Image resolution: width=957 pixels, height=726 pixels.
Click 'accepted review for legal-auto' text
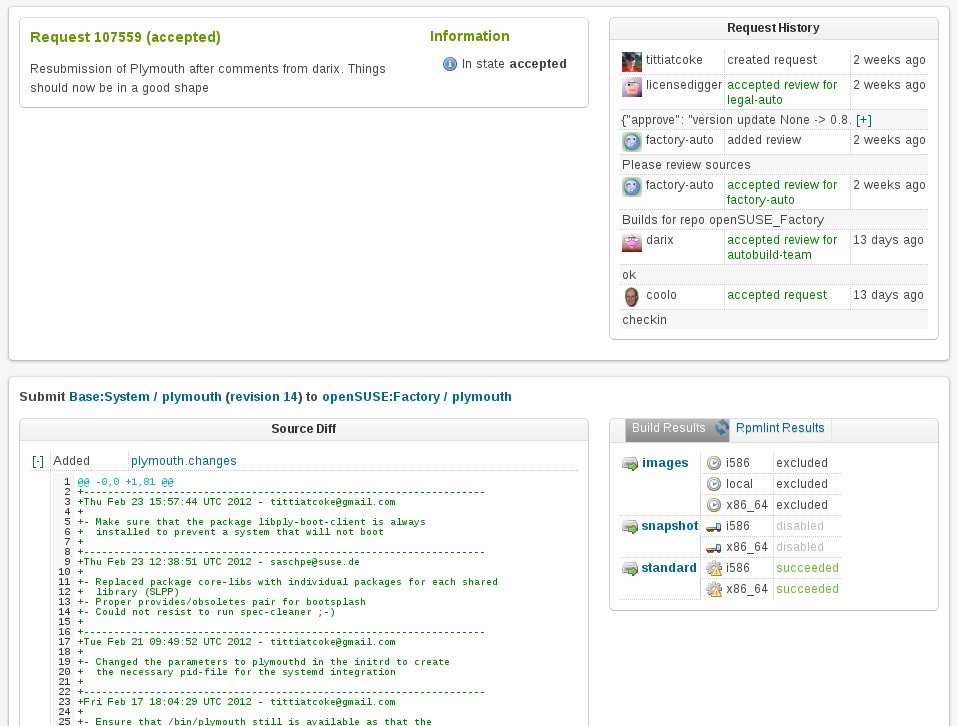[x=782, y=92]
